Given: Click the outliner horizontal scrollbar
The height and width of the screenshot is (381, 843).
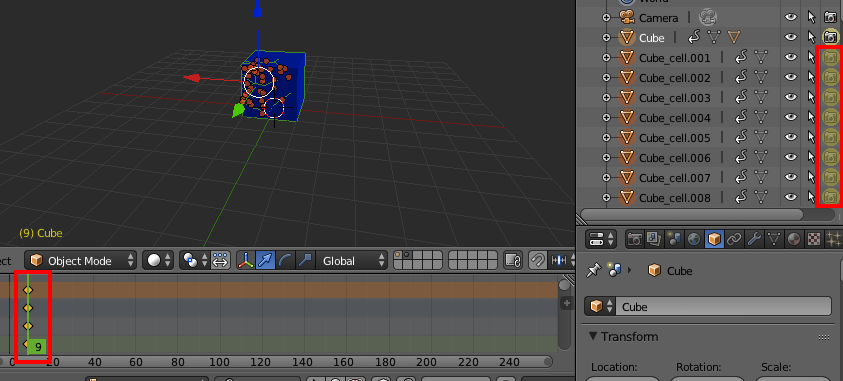Looking at the screenshot, I should pyautogui.click(x=691, y=214).
